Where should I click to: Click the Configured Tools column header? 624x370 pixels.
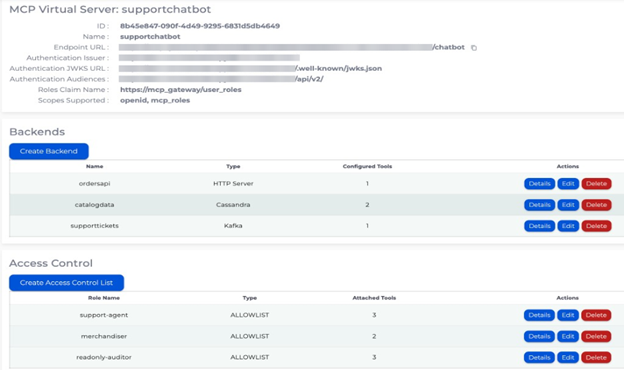pyautogui.click(x=367, y=166)
